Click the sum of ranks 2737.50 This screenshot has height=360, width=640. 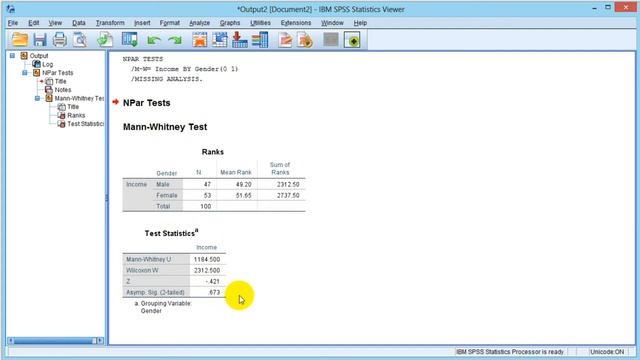tap(288, 196)
